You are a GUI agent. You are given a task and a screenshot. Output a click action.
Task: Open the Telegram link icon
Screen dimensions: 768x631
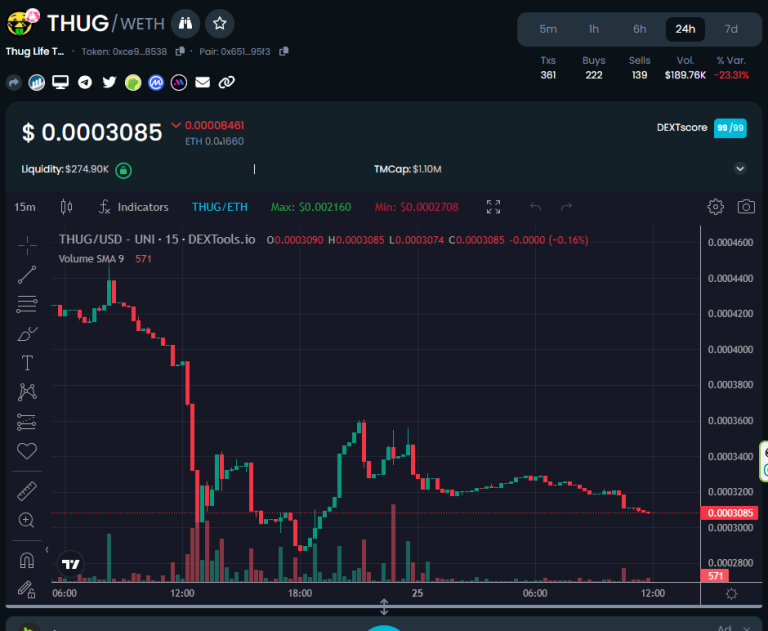pyautogui.click(x=85, y=82)
